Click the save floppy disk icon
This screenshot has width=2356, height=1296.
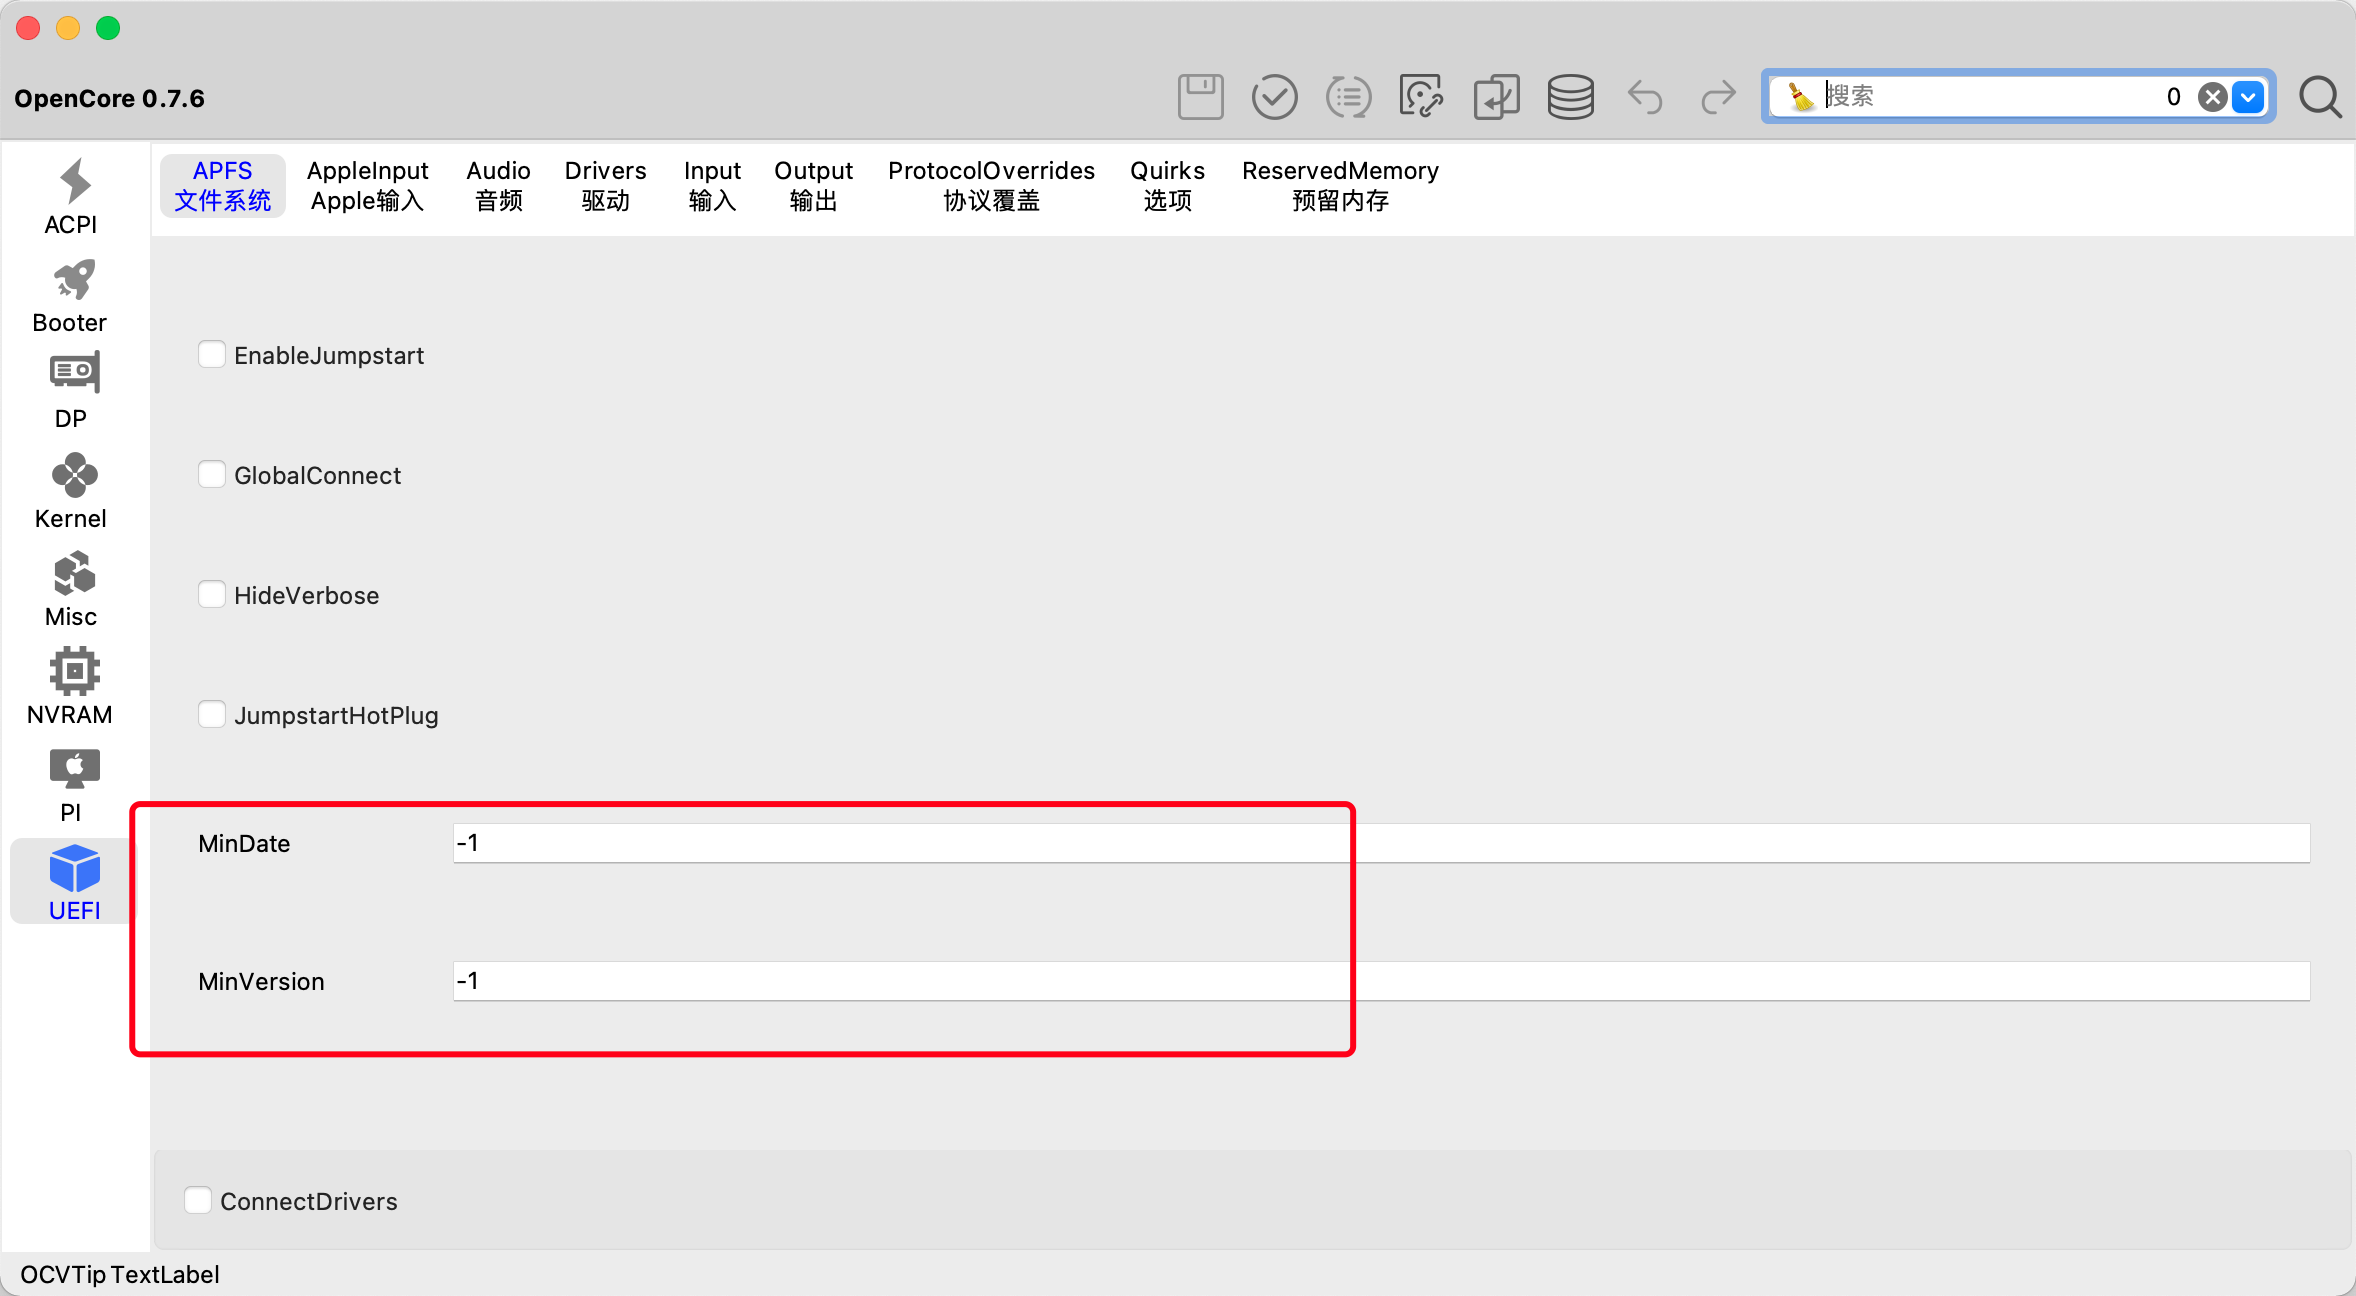click(x=1200, y=97)
